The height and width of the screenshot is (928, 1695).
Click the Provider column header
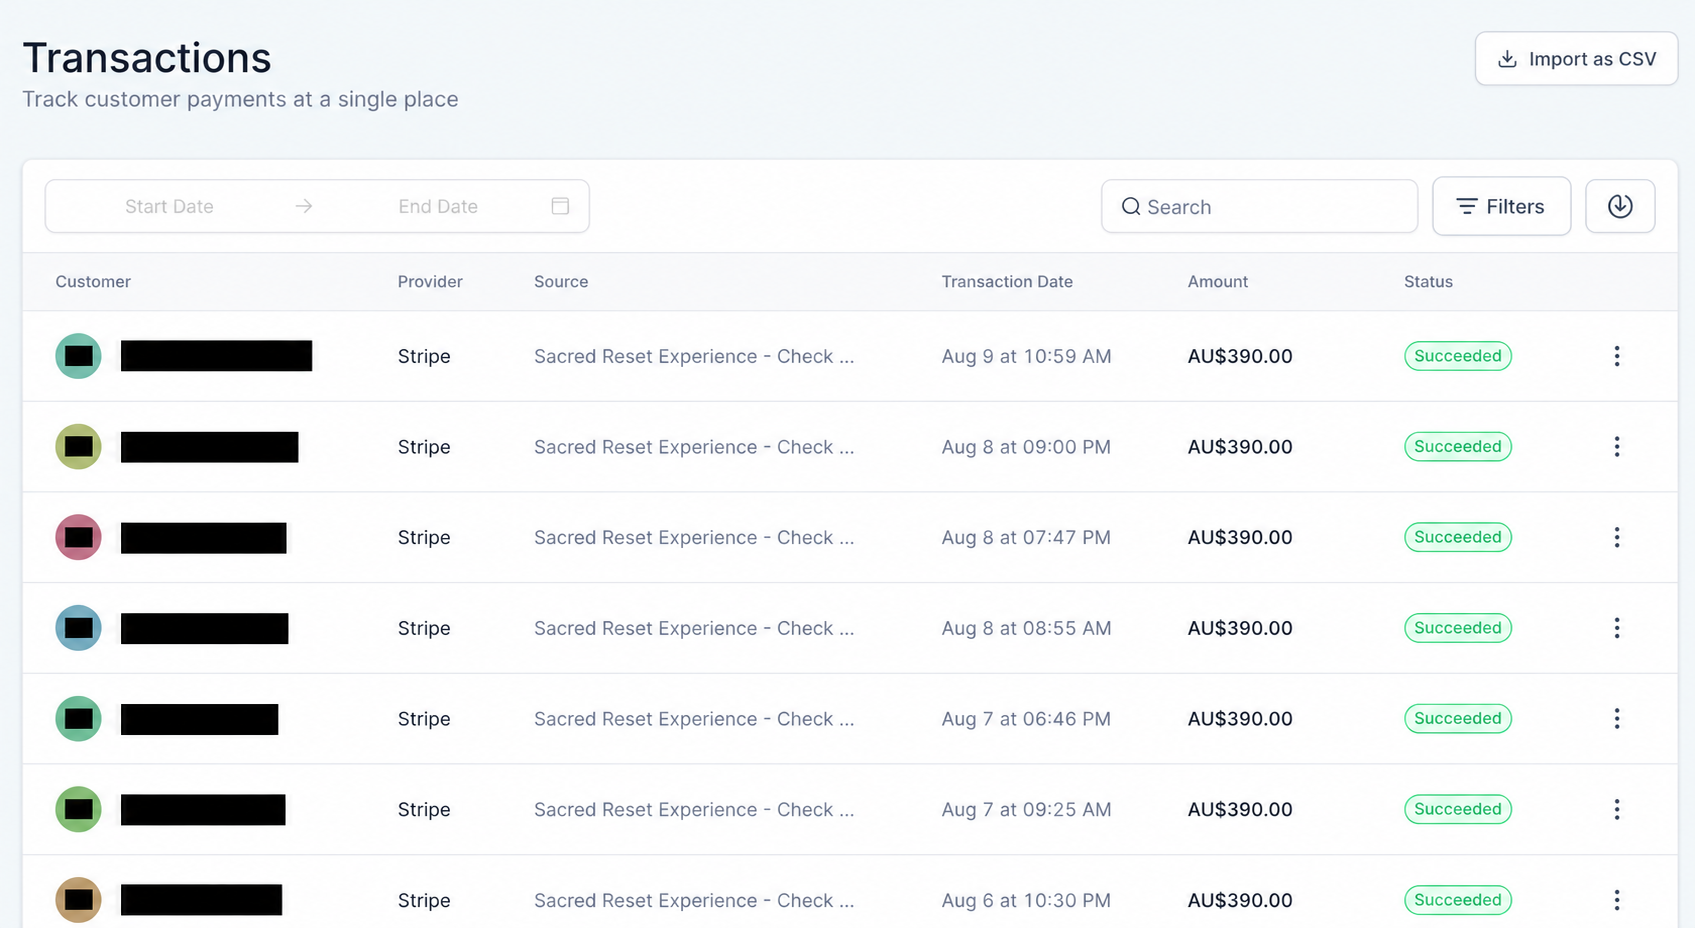pyautogui.click(x=430, y=282)
